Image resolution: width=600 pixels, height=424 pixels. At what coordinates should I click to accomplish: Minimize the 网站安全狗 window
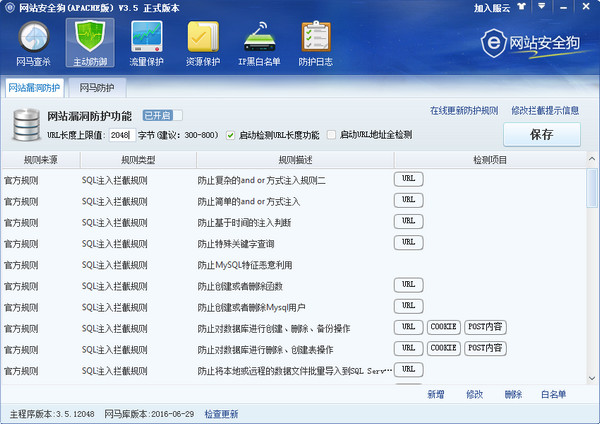coord(563,7)
